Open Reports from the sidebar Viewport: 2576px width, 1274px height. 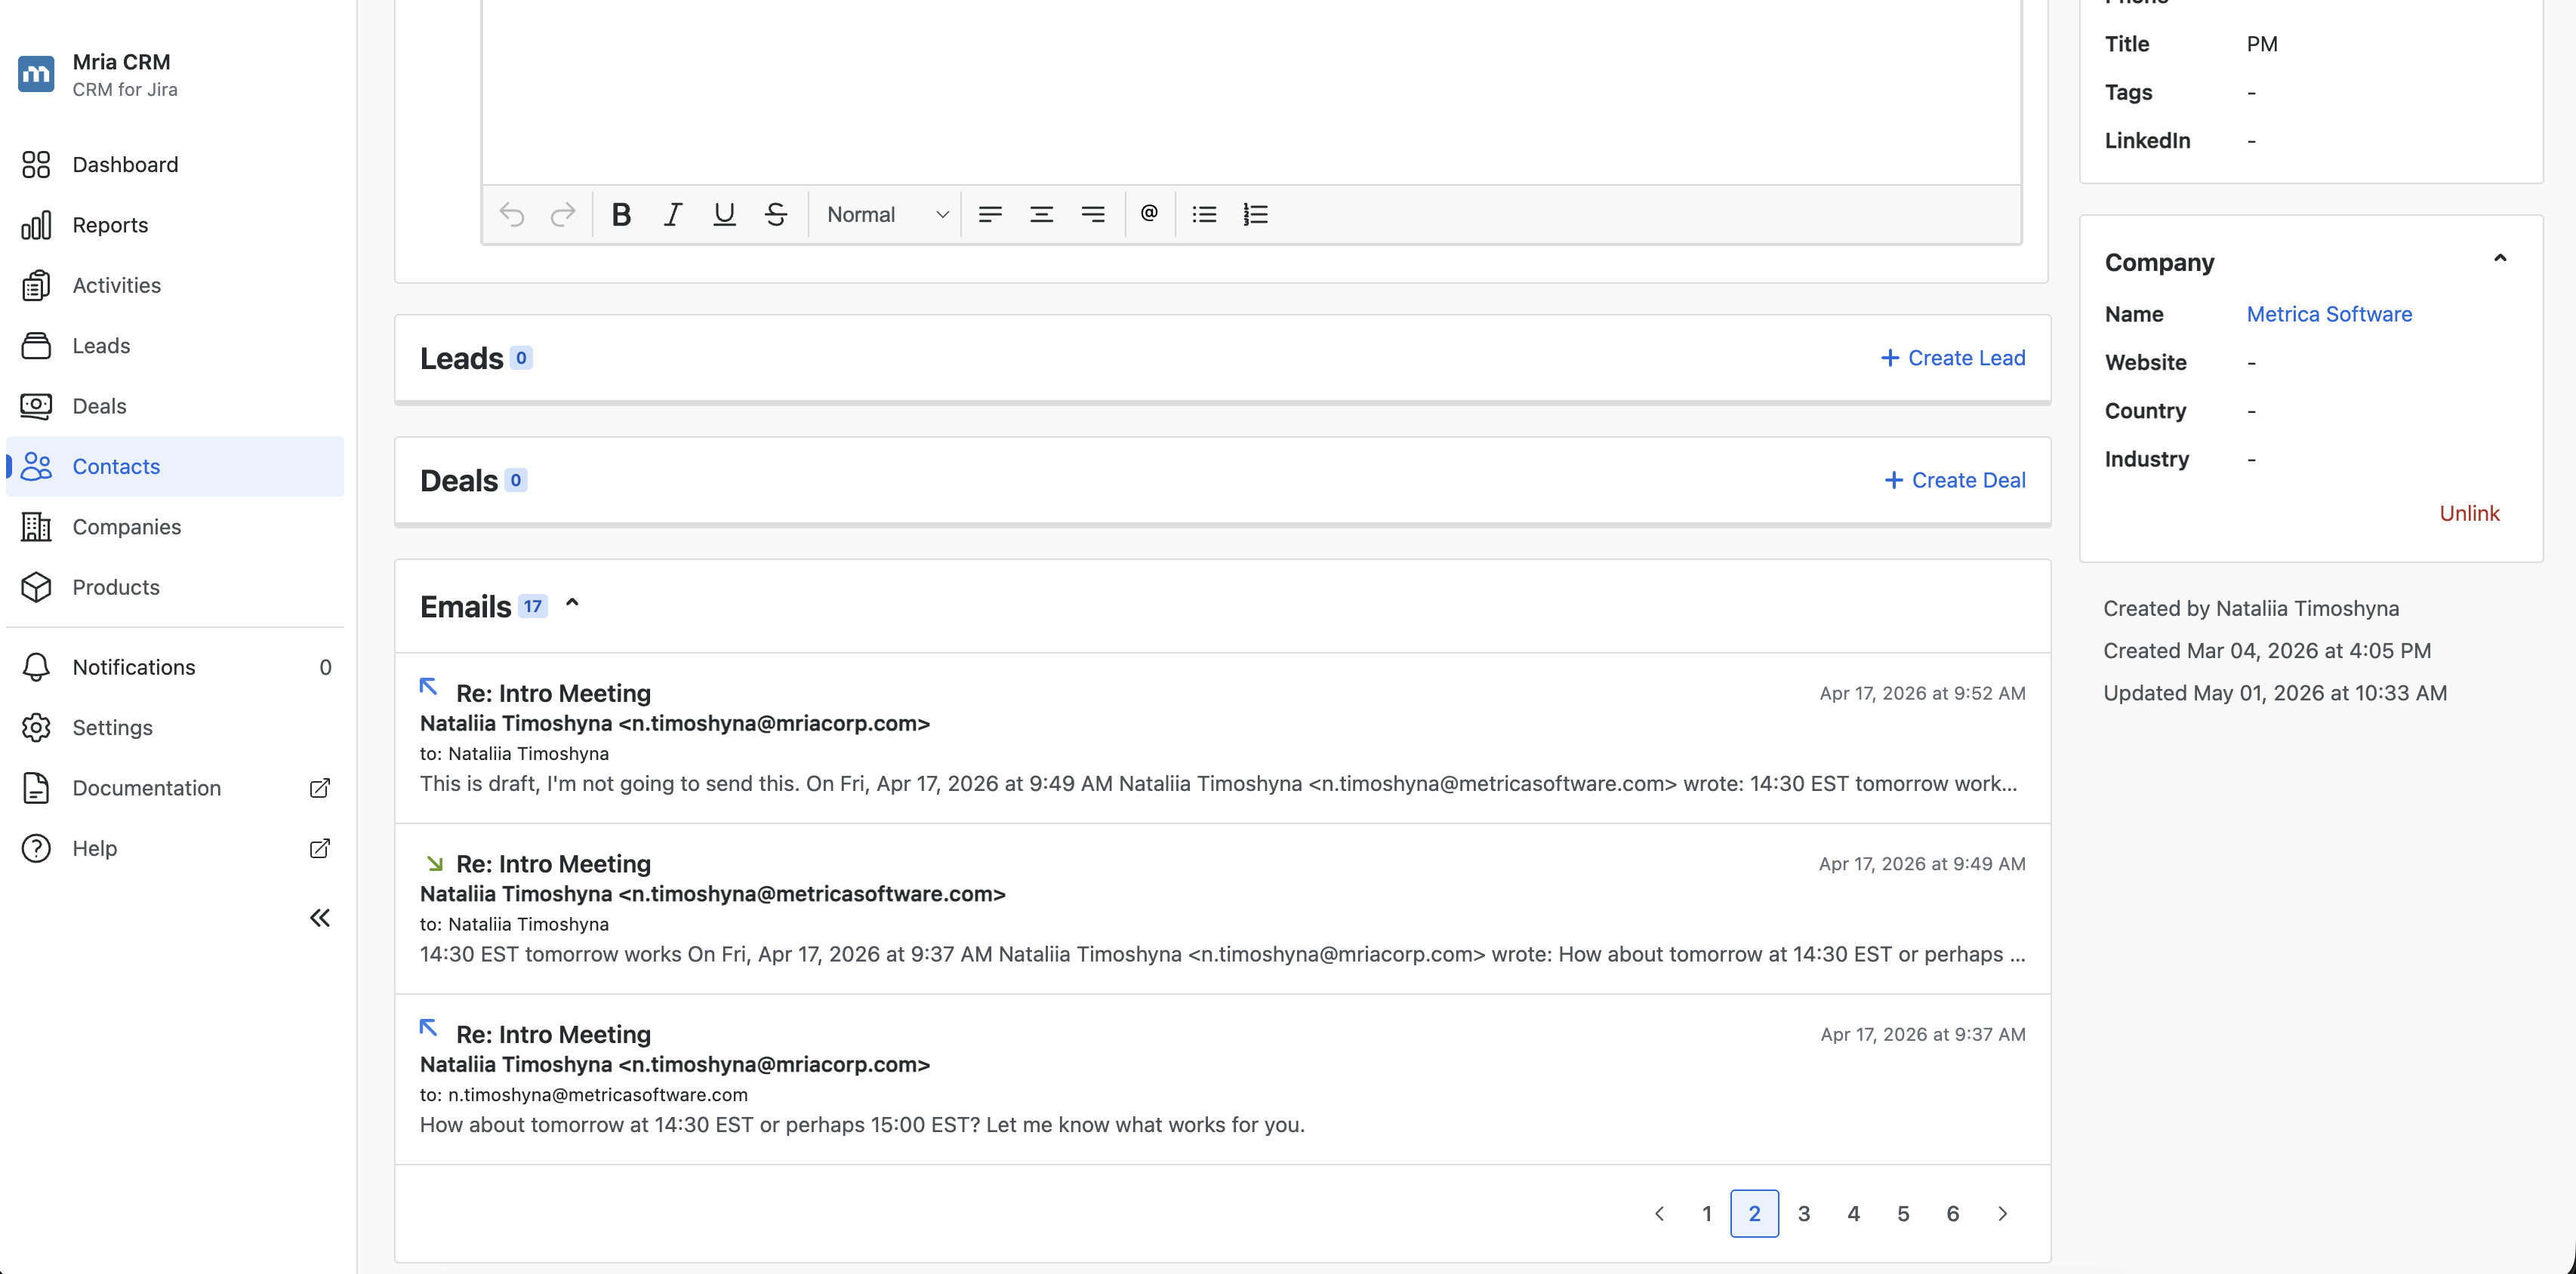tap(175, 225)
